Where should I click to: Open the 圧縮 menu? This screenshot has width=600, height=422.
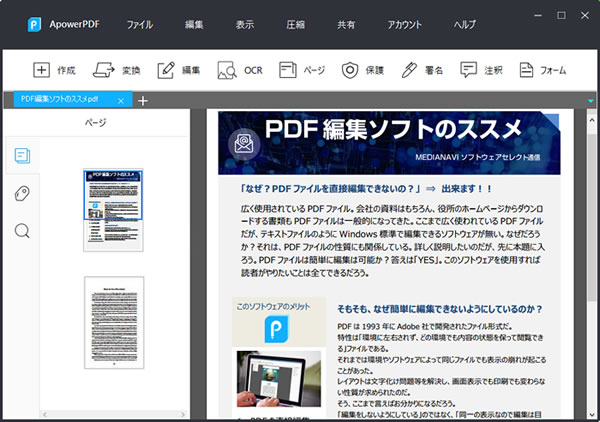pyautogui.click(x=296, y=25)
